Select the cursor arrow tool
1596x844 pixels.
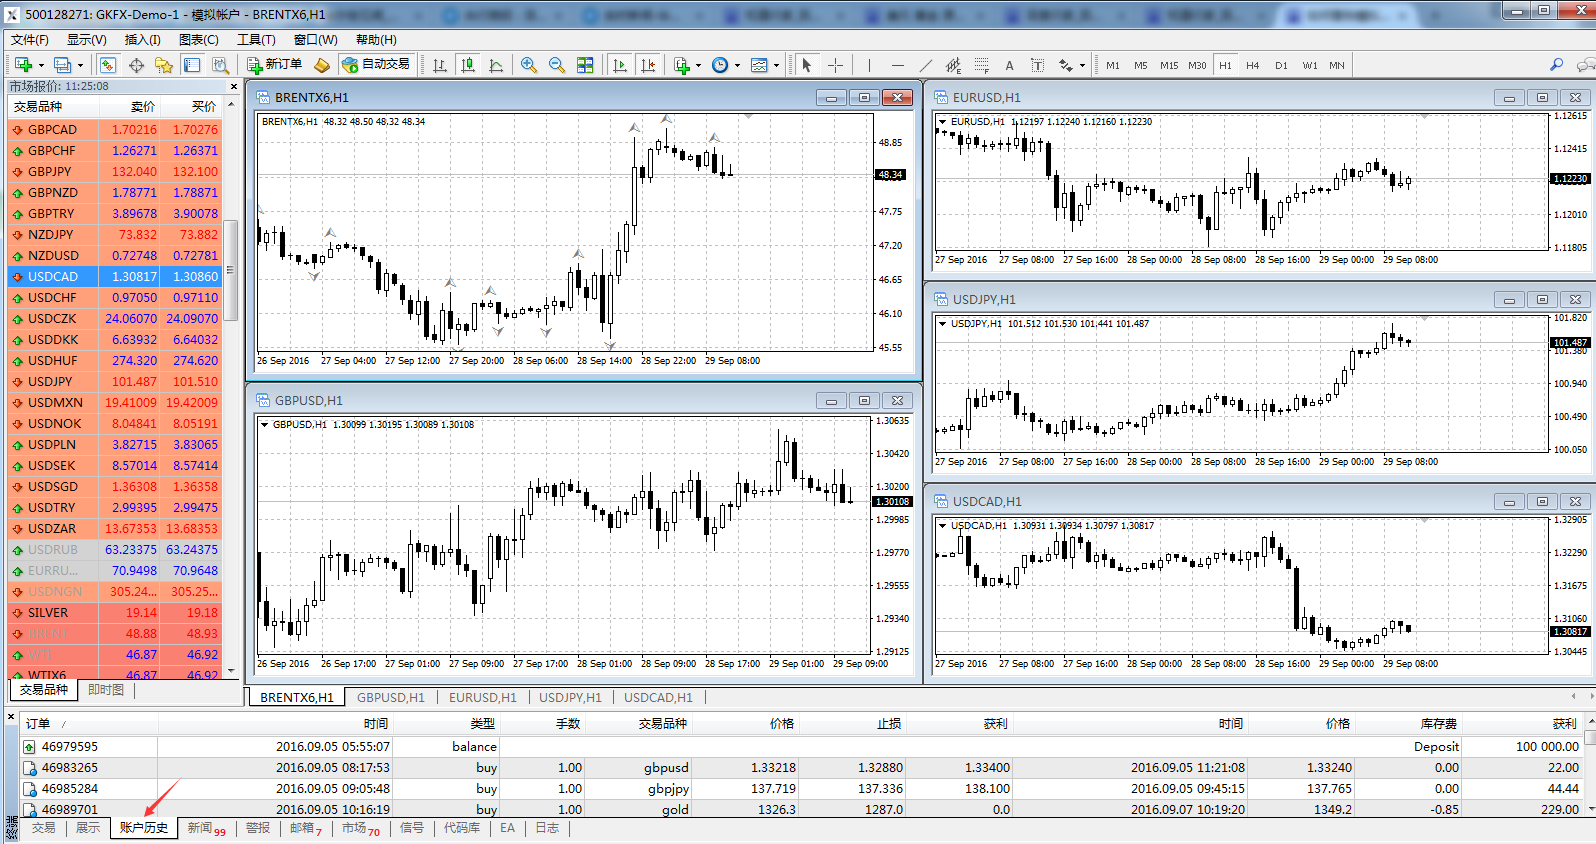pos(807,65)
